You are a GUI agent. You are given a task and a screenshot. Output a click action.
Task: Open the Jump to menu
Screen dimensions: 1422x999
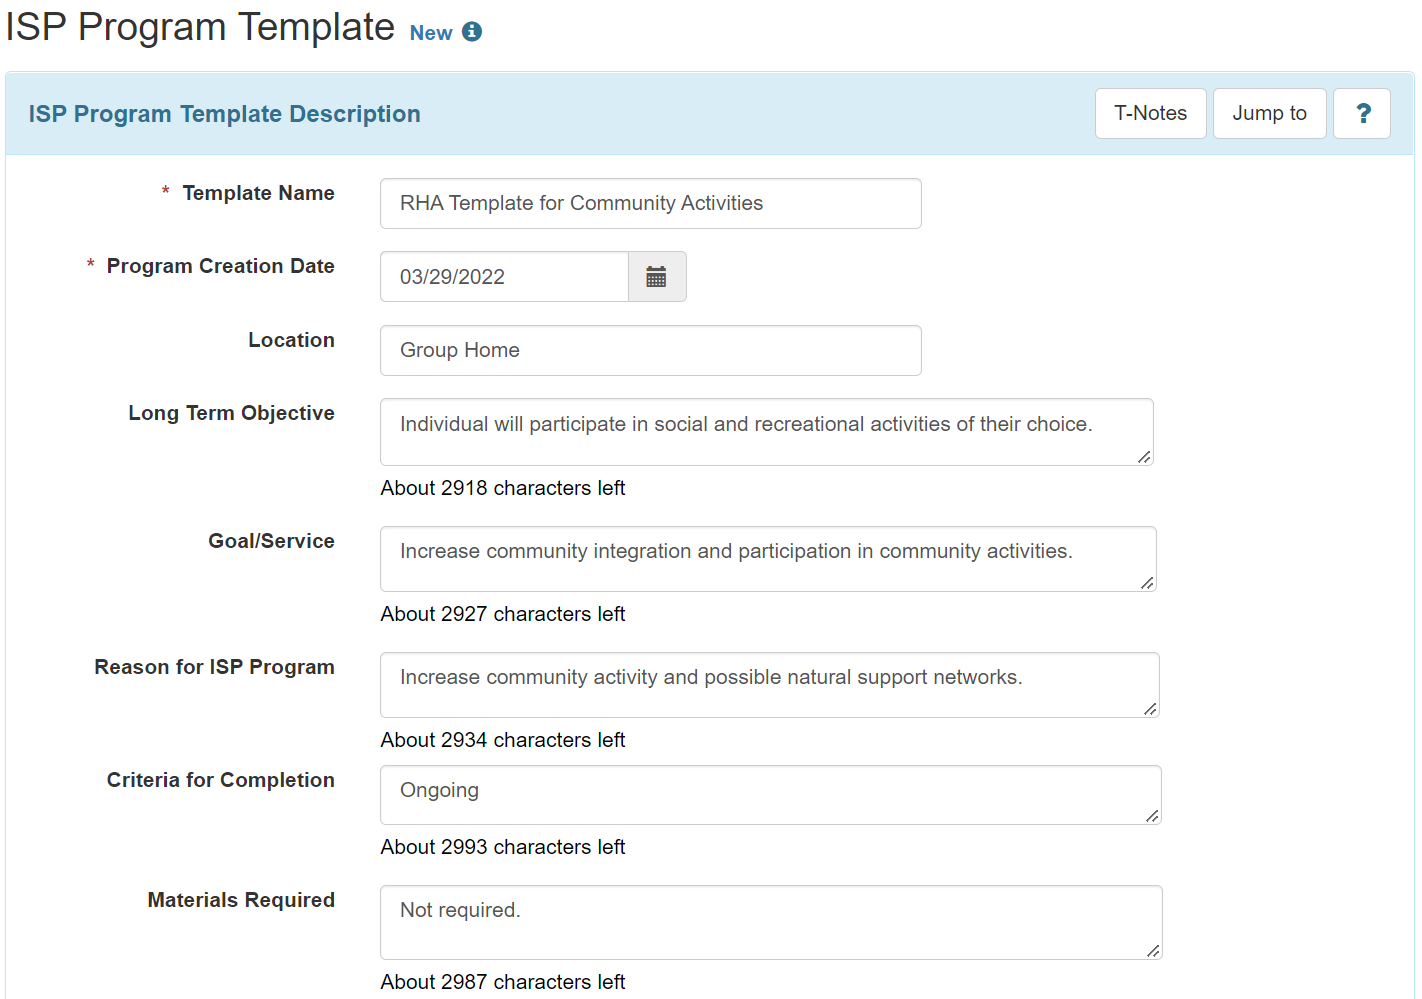click(x=1270, y=114)
